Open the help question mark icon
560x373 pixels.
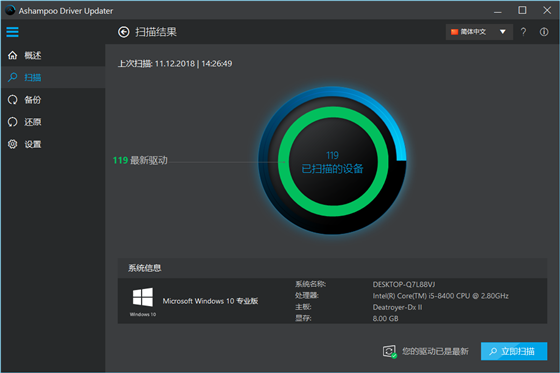523,32
